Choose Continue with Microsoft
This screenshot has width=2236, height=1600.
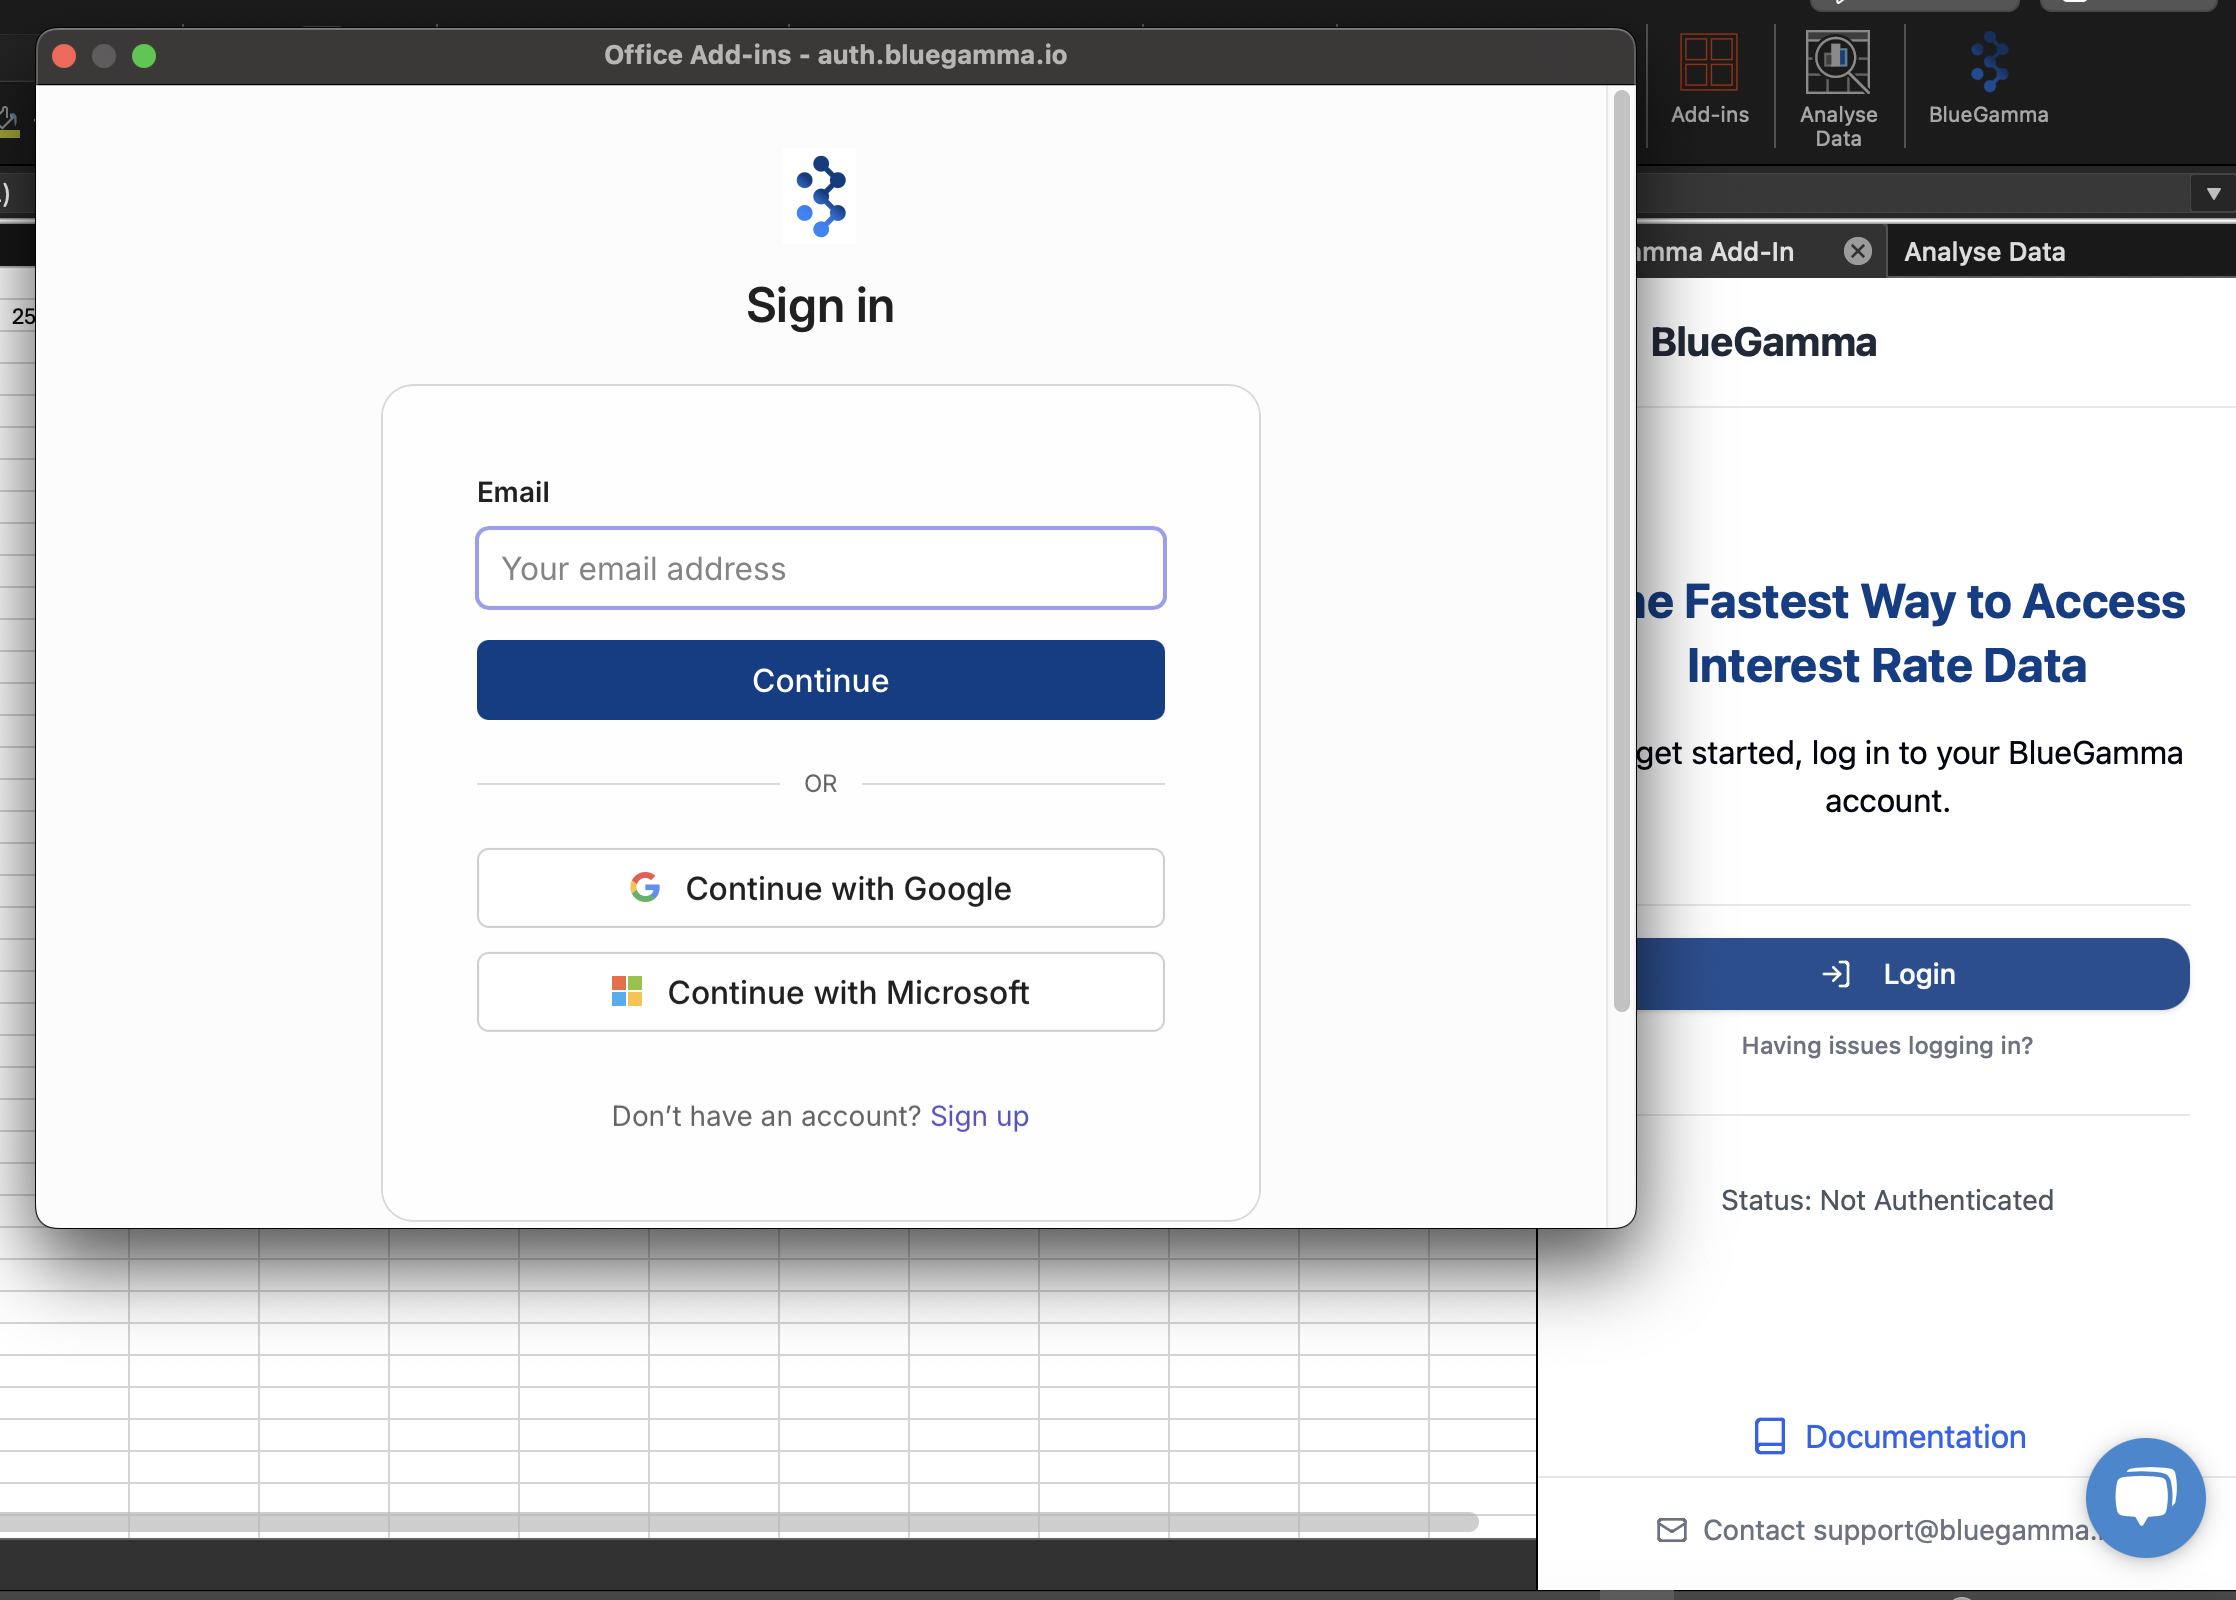pos(821,992)
